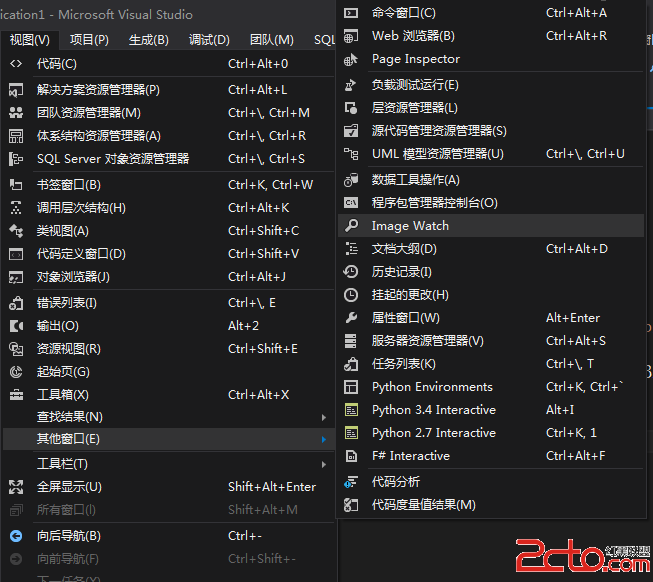
Task: Click the Page Inspector icon
Action: (x=351, y=60)
